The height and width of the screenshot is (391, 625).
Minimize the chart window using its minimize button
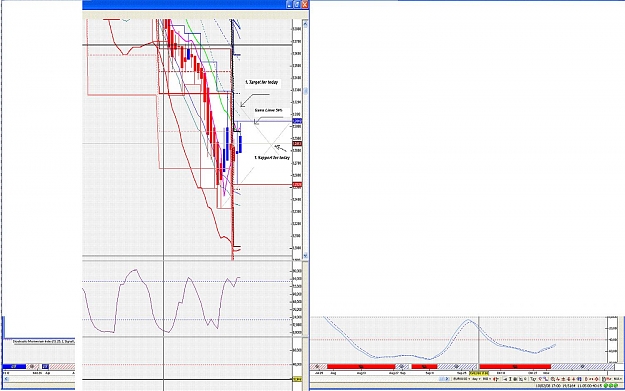[290, 4]
